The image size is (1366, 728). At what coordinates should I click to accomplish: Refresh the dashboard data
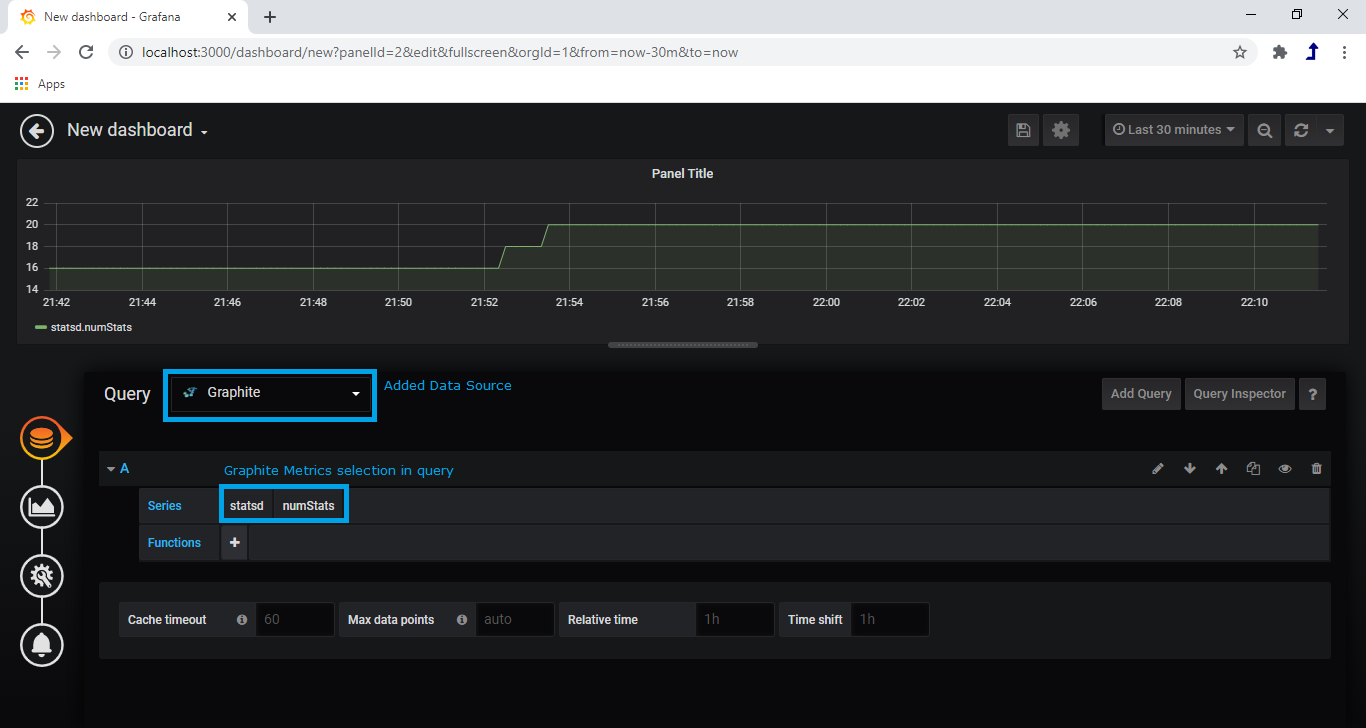[x=1301, y=129]
